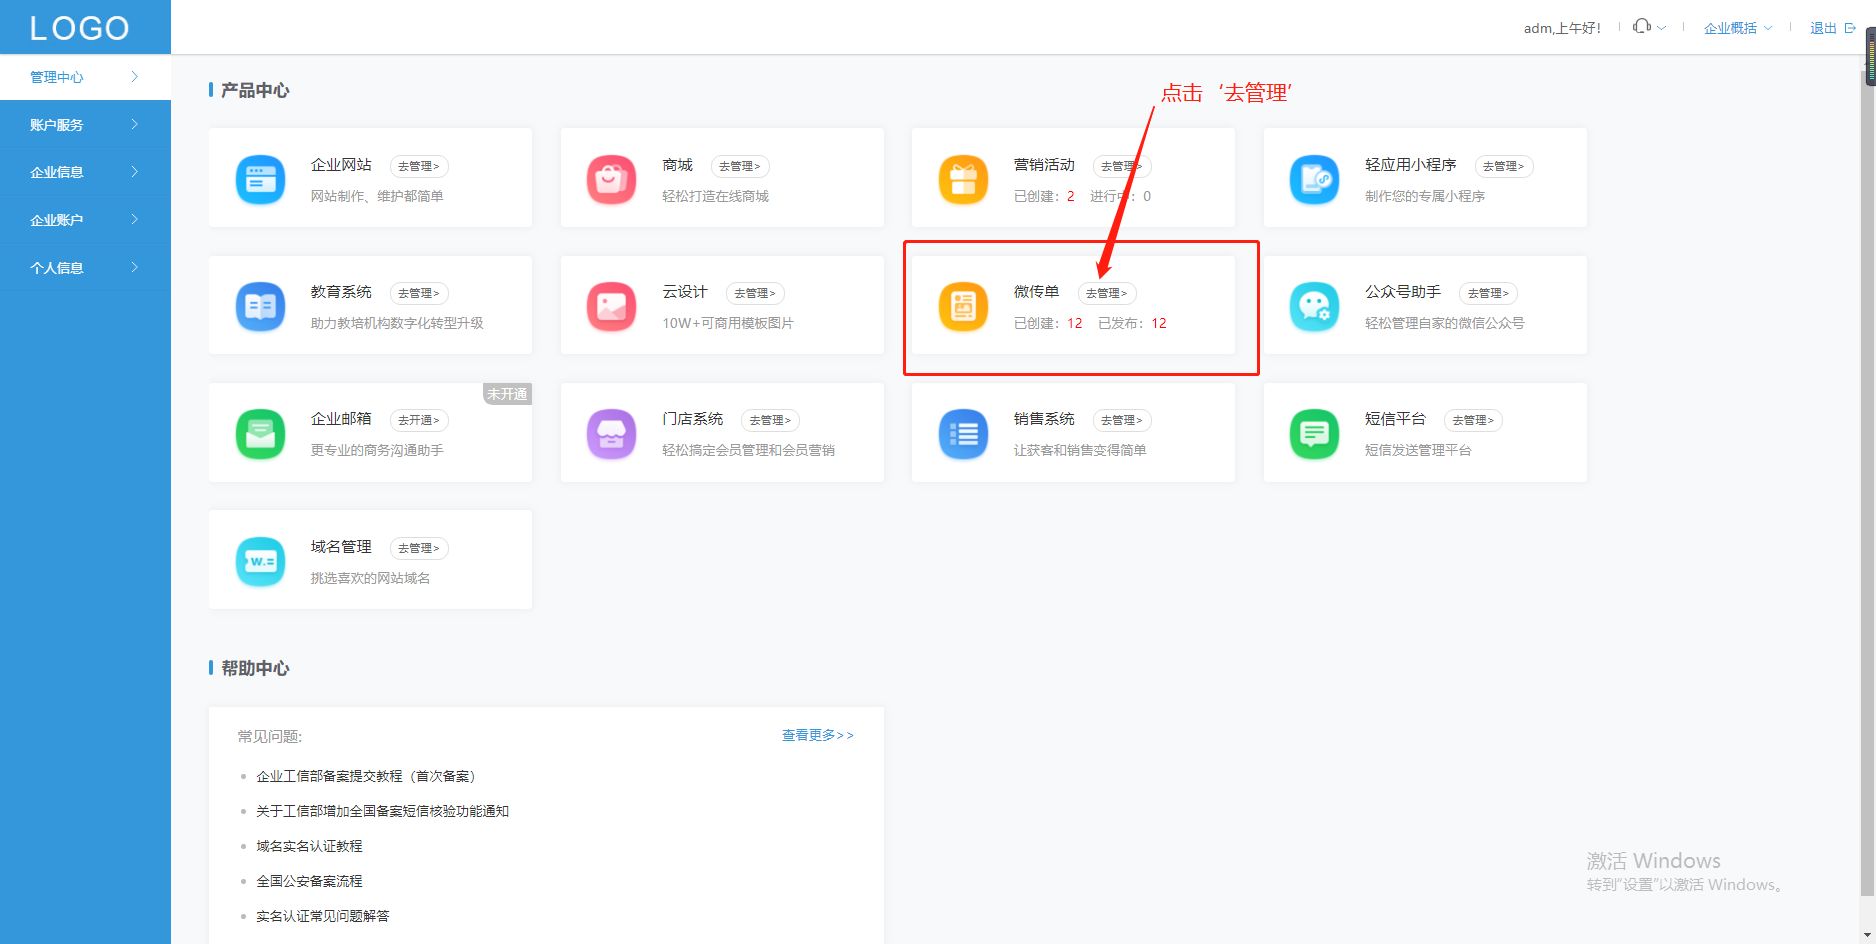Click the 企业工信部备案提交教程 help link
The width and height of the screenshot is (1876, 944).
tap(366, 776)
